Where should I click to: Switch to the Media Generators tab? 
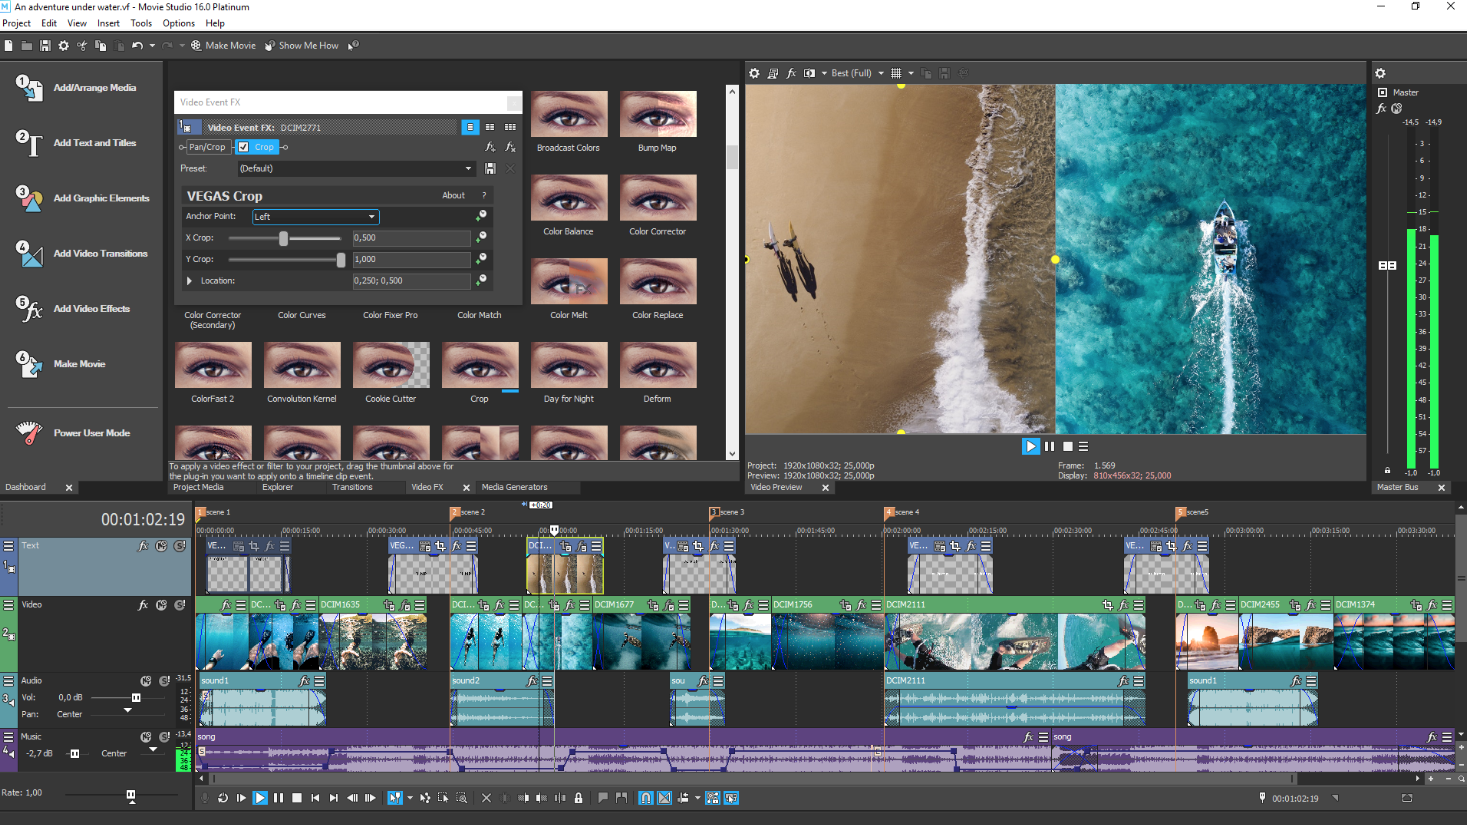coord(514,487)
